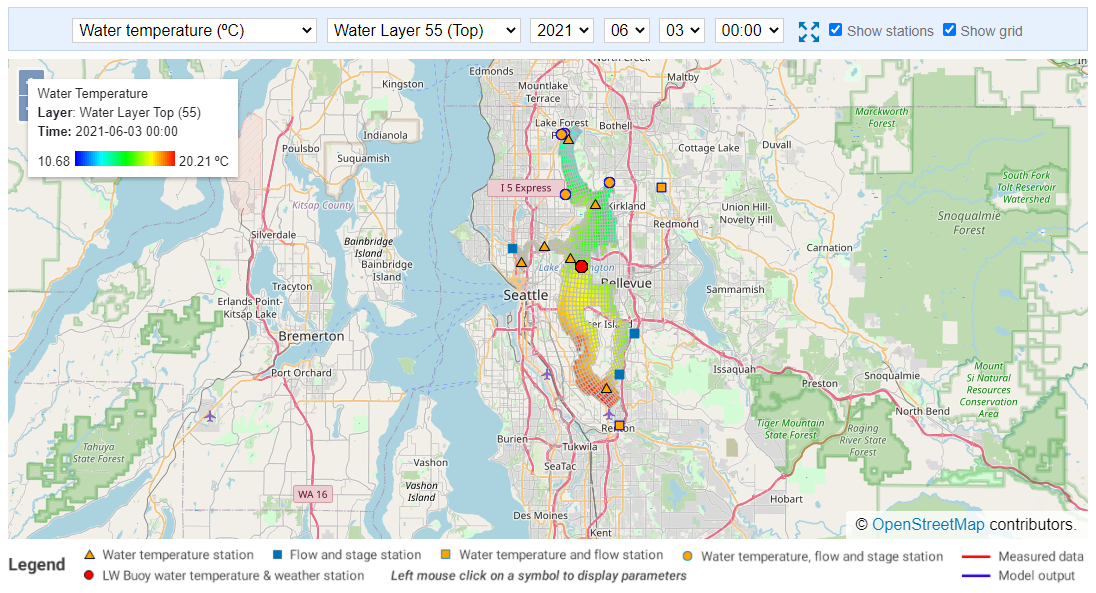Disable the Show grid checkbox
The image size is (1096, 593).
(x=949, y=30)
